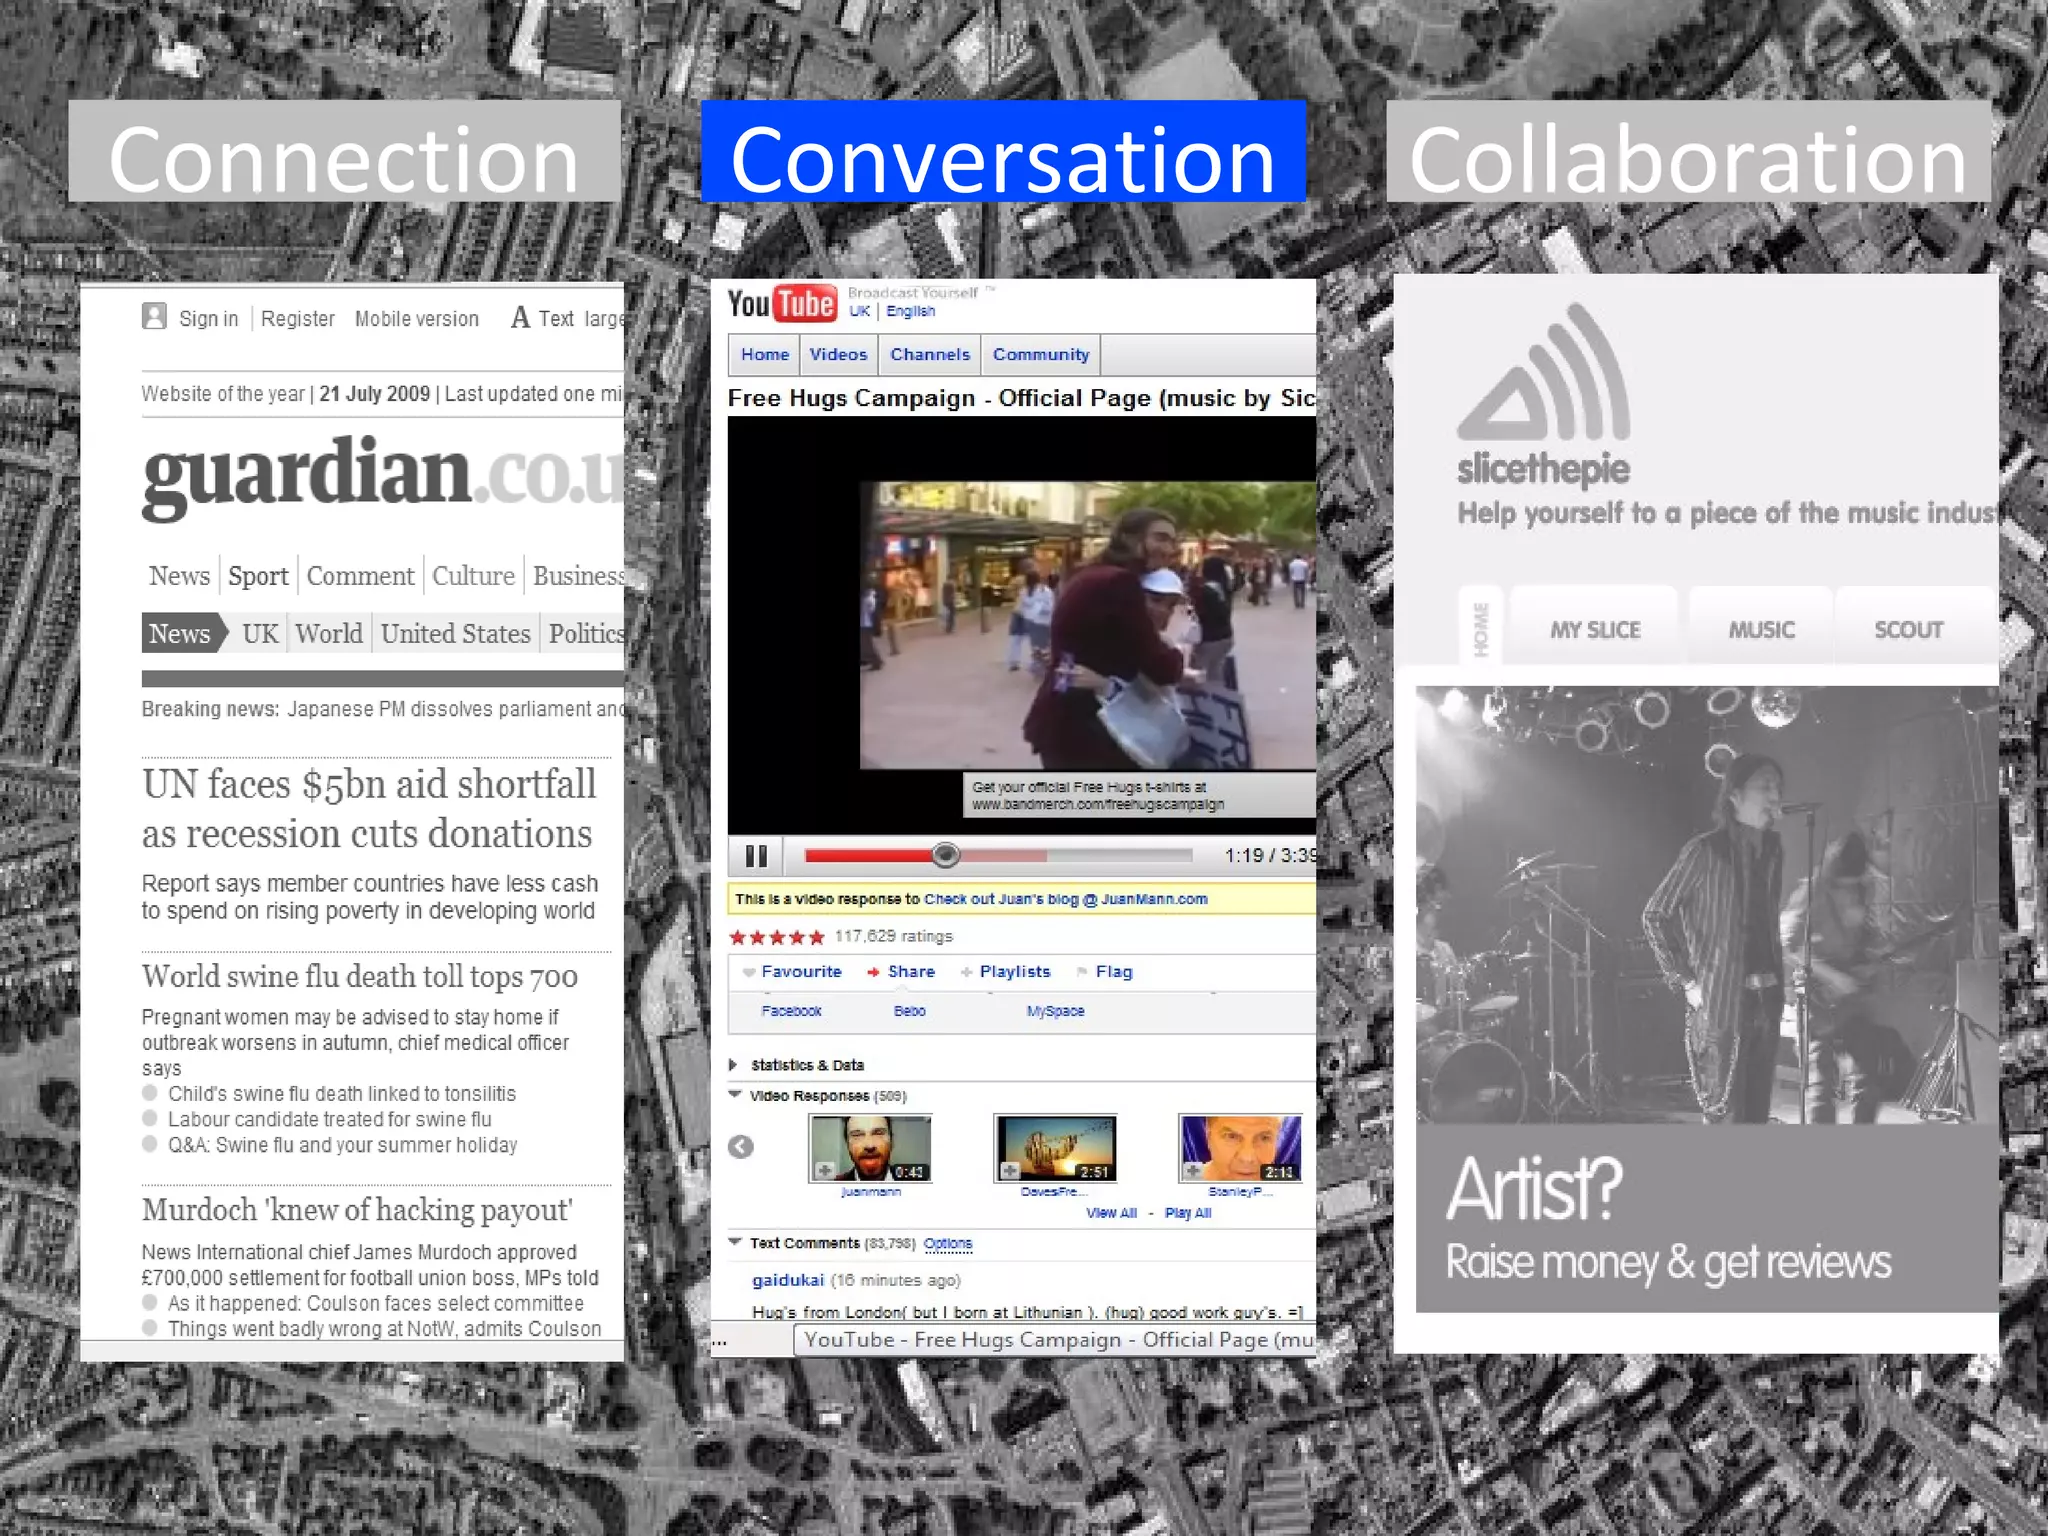Open MY SLICE tab on slicethepie
2048x1536 pixels.
[1595, 630]
